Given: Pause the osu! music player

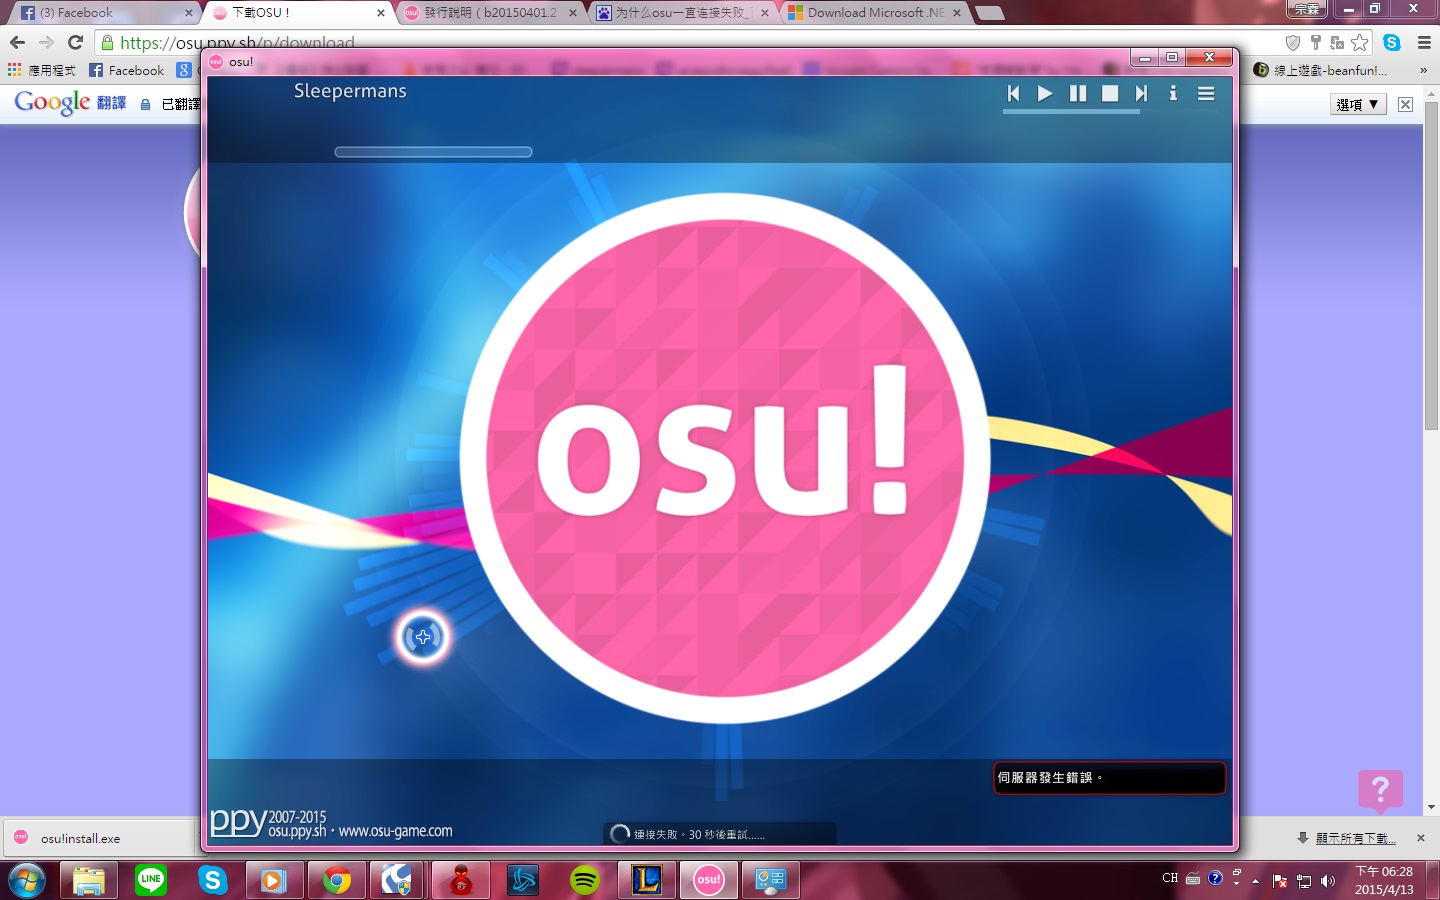Looking at the screenshot, I should 1077,93.
